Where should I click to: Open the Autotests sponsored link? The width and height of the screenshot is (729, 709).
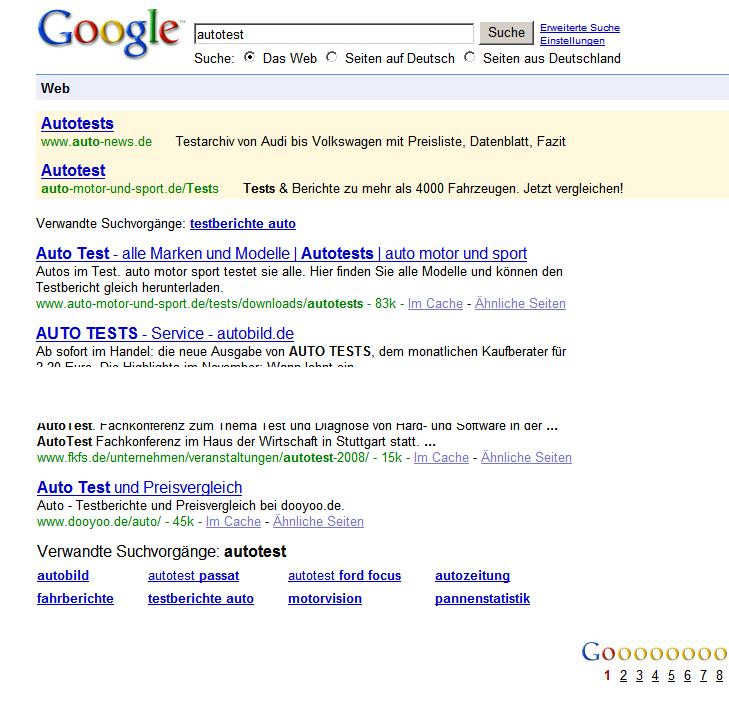click(x=77, y=123)
